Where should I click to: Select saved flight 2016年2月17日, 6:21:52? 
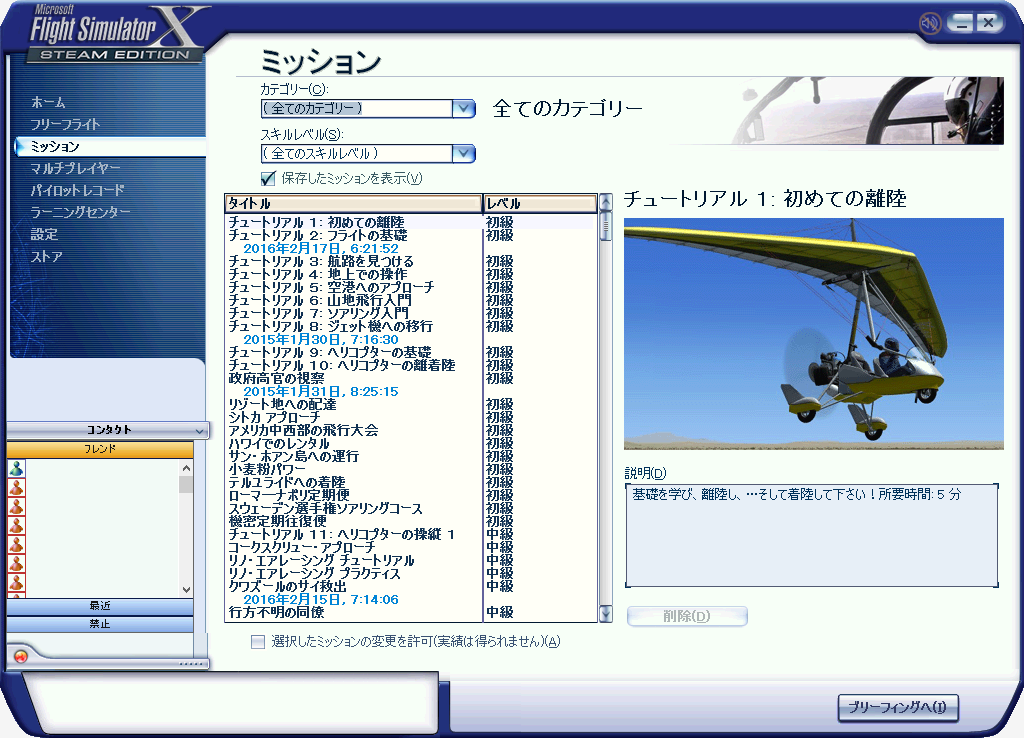[321, 248]
